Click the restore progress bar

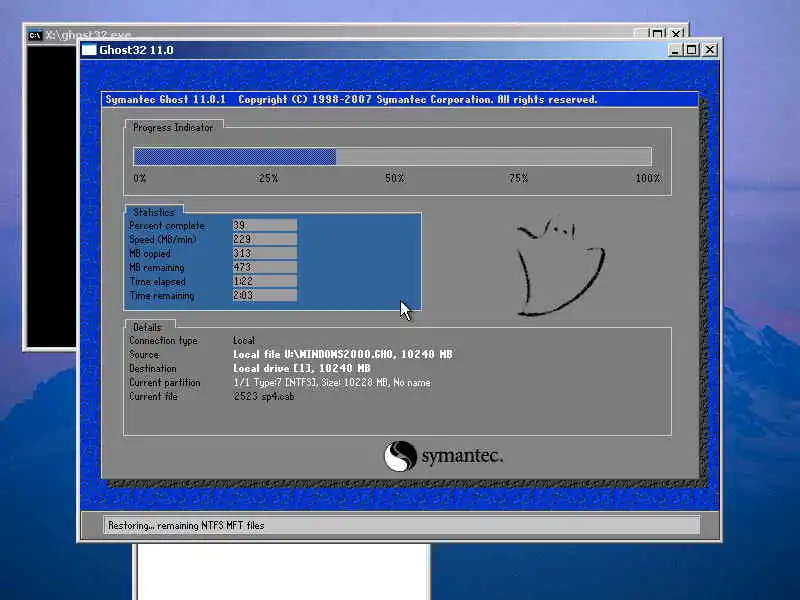click(392, 156)
